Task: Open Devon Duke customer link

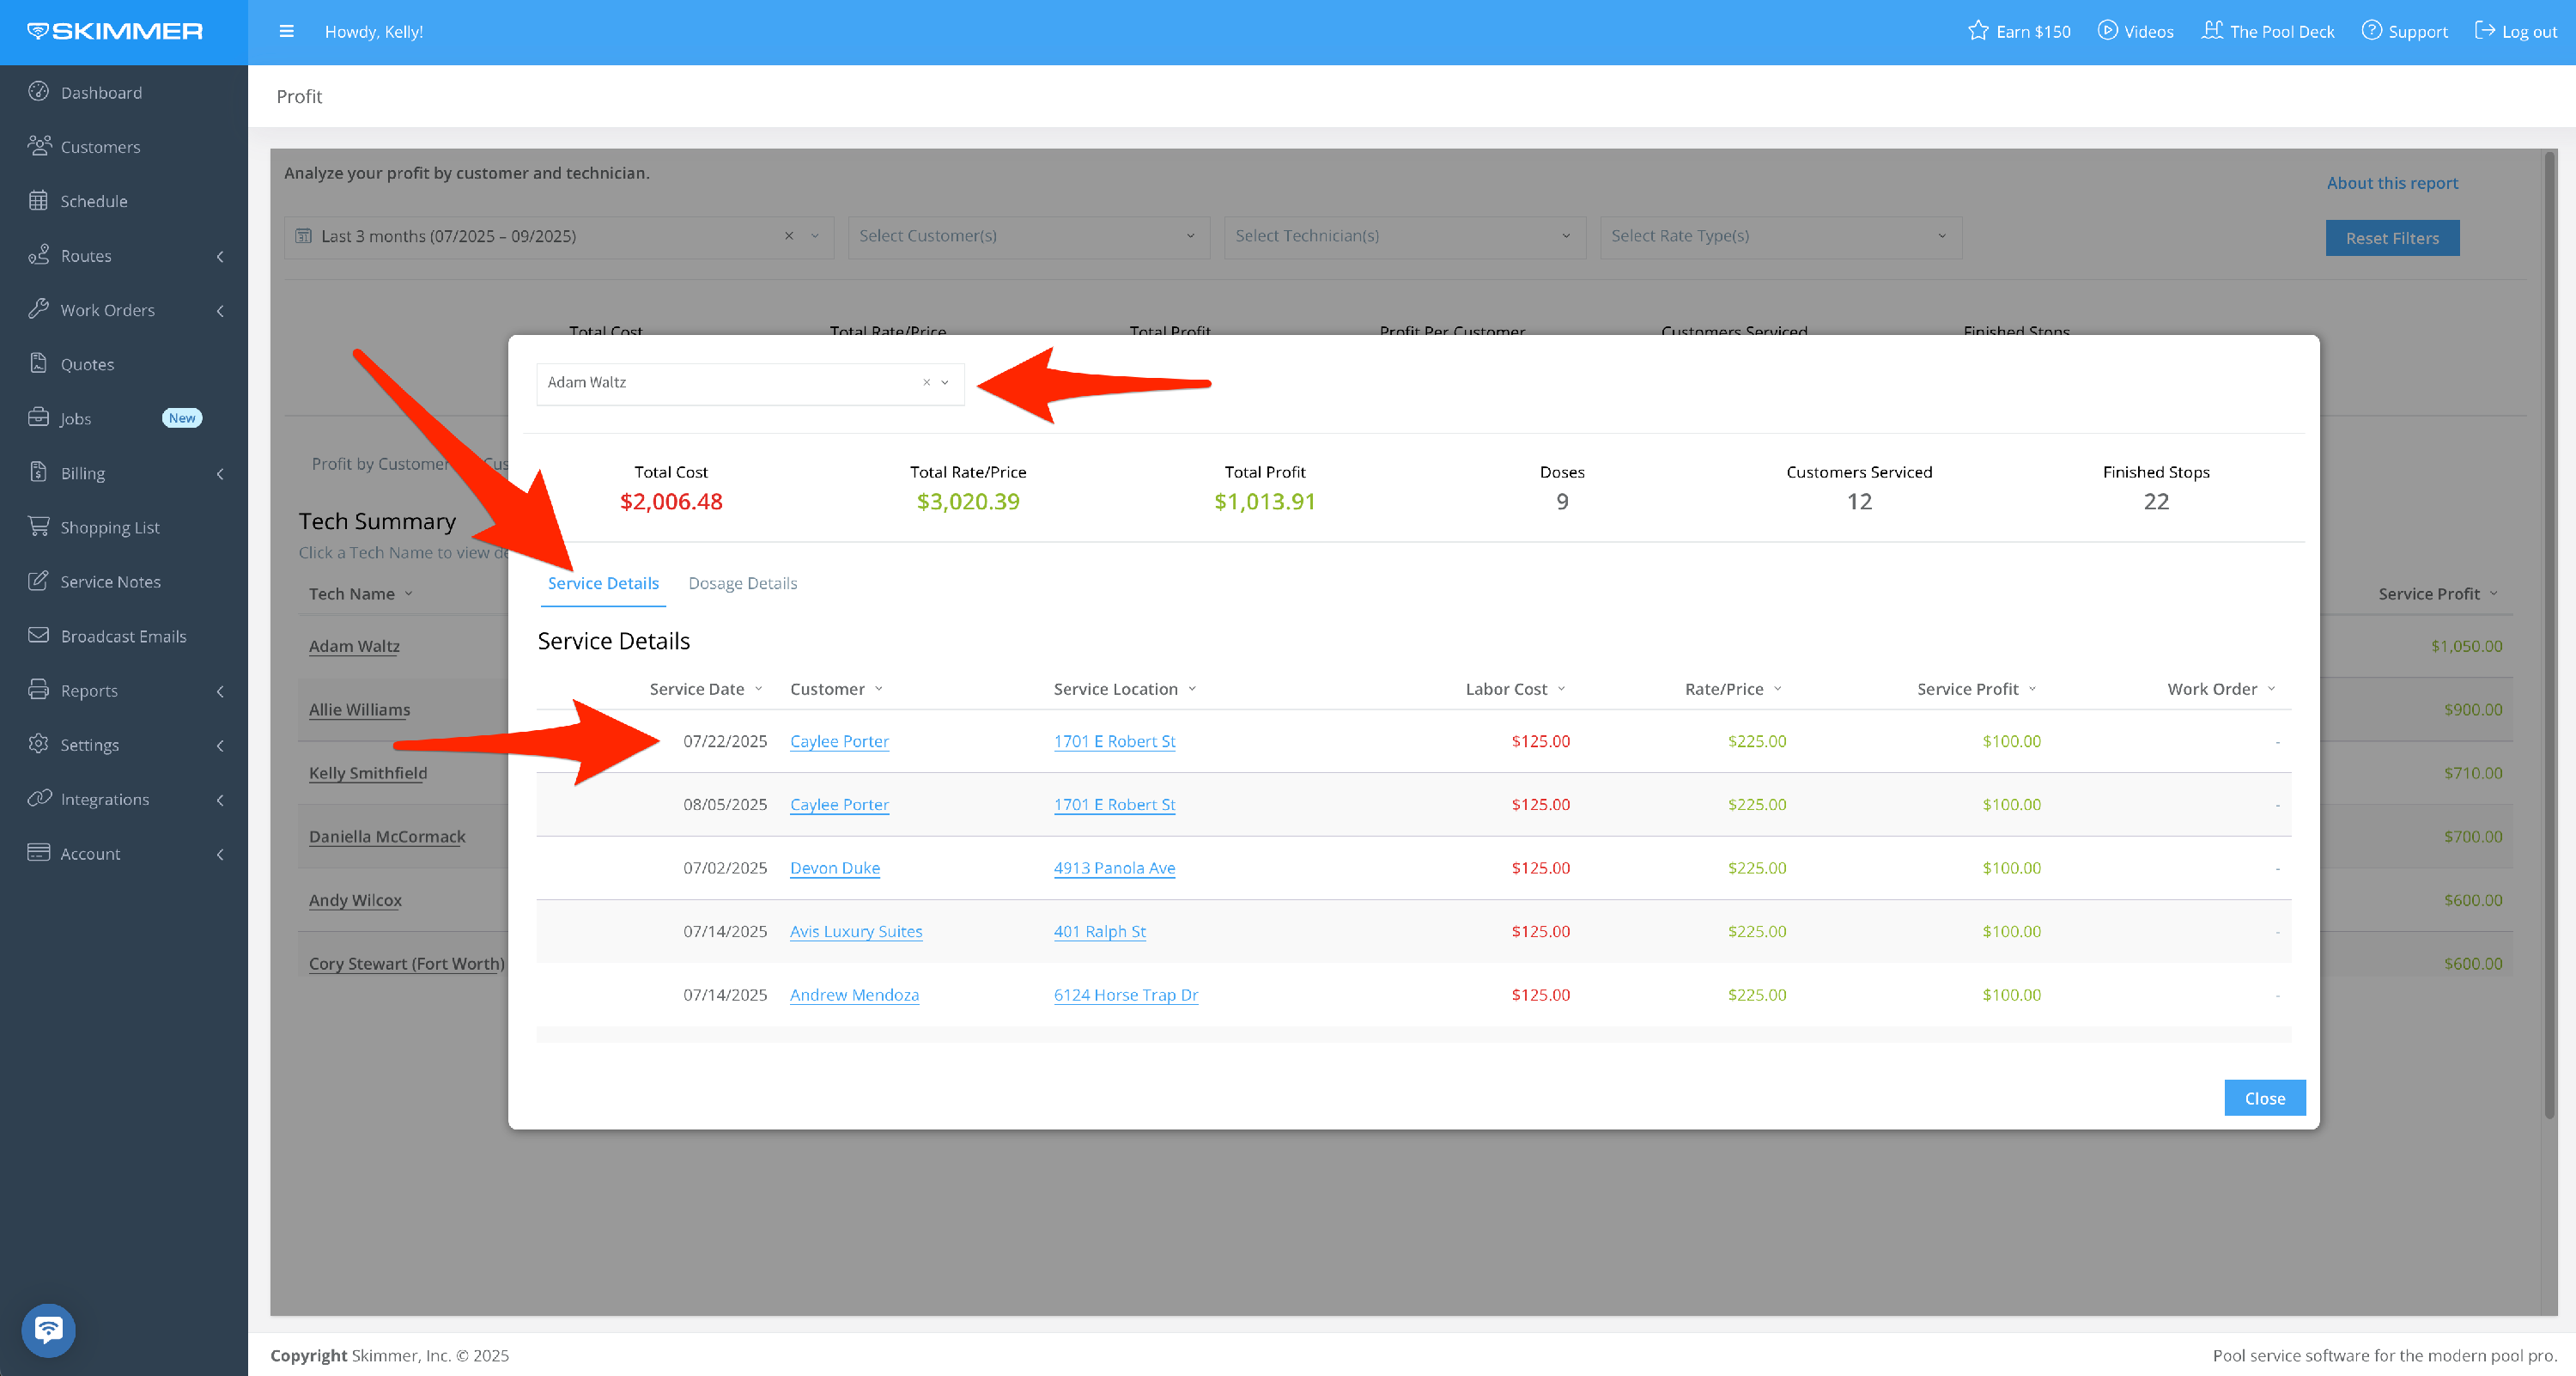Action: (834, 868)
